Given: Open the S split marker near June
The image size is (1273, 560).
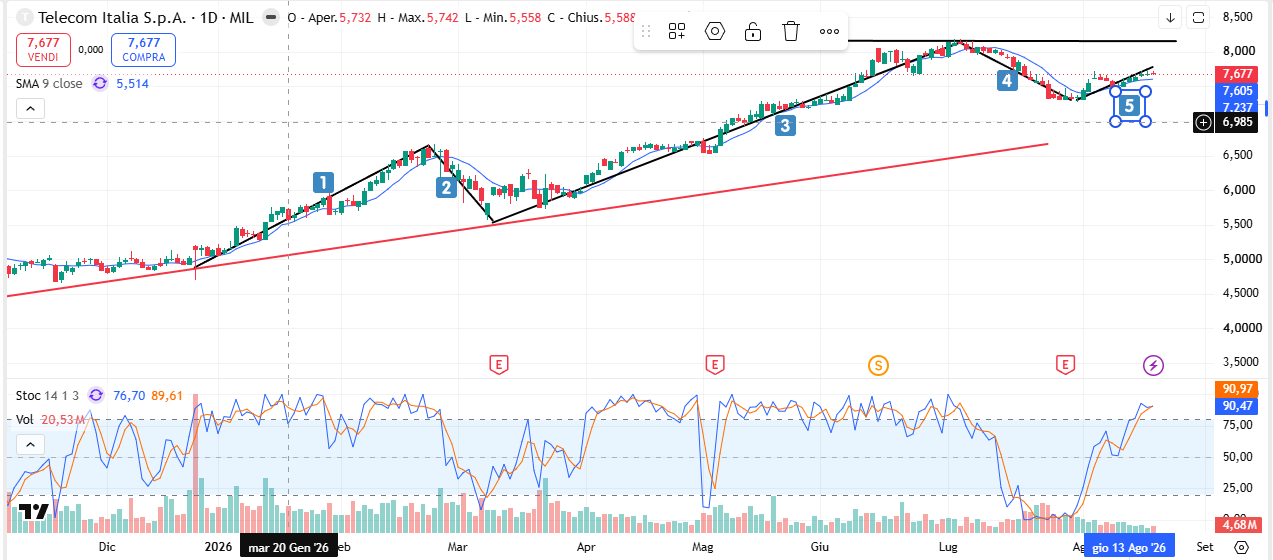Looking at the screenshot, I should coord(878,365).
